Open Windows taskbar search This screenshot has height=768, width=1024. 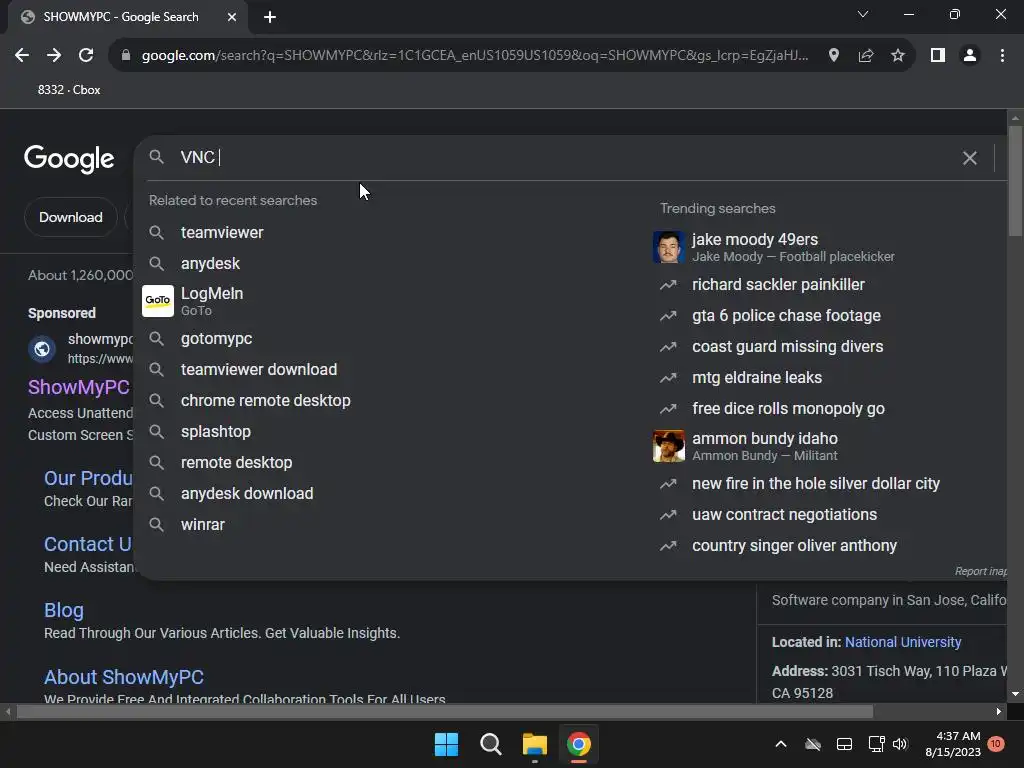click(x=490, y=744)
